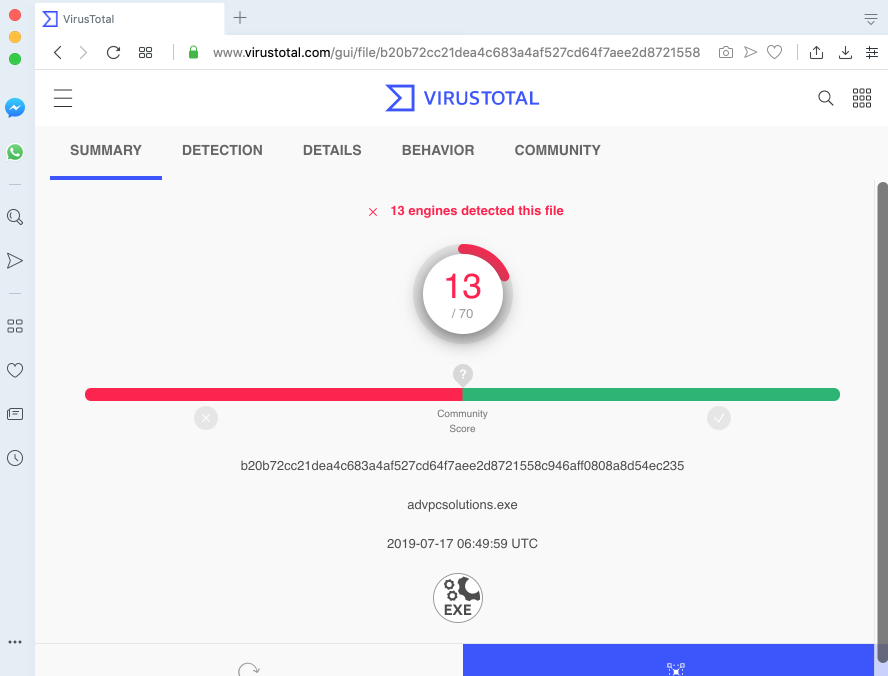Open Speed Dial from the sidebar
This screenshot has height=676, width=888.
15,326
